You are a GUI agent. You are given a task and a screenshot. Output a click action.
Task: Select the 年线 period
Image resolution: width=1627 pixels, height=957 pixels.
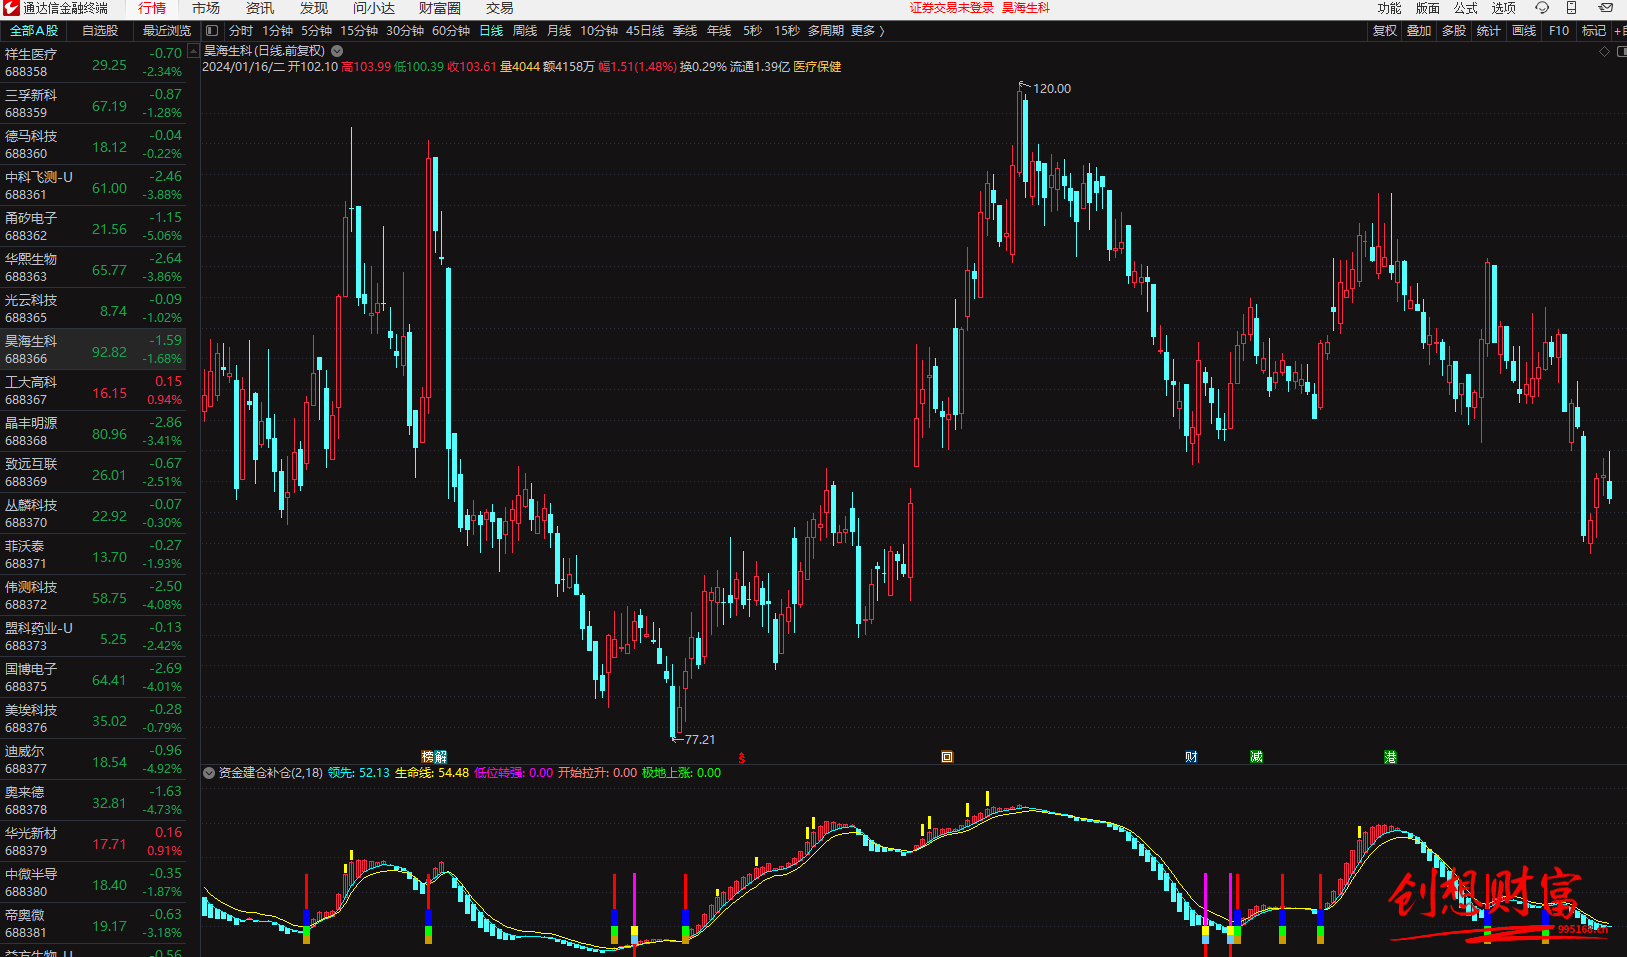tap(719, 31)
